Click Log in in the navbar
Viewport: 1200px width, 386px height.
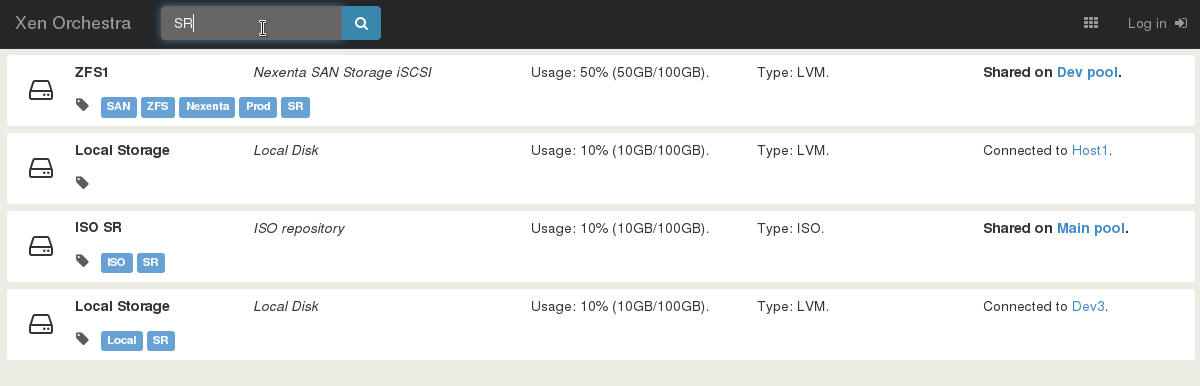[1157, 24]
